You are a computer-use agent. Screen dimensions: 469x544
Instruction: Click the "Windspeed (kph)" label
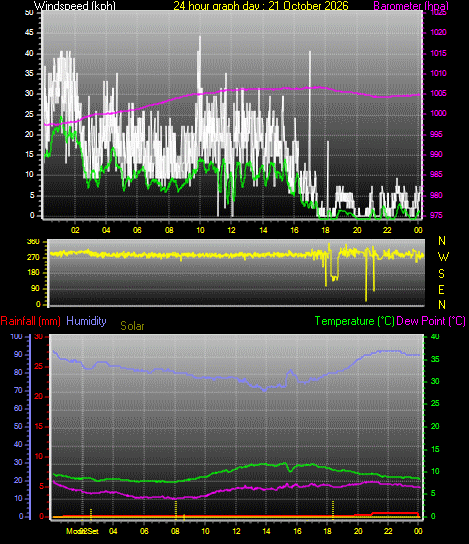(75, 6)
